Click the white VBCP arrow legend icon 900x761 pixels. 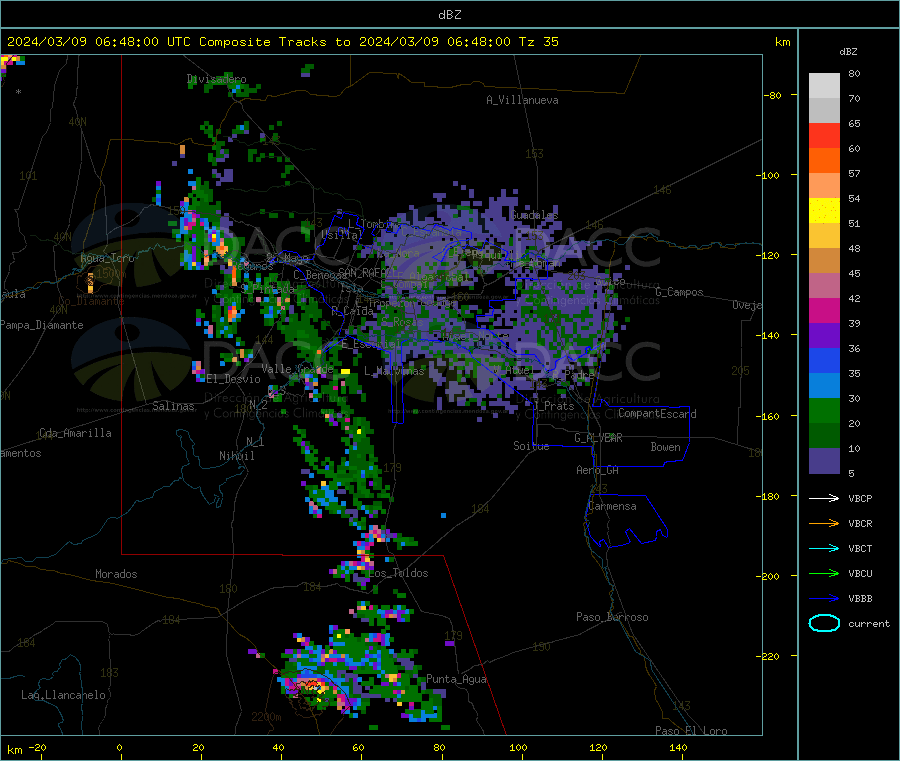824,498
